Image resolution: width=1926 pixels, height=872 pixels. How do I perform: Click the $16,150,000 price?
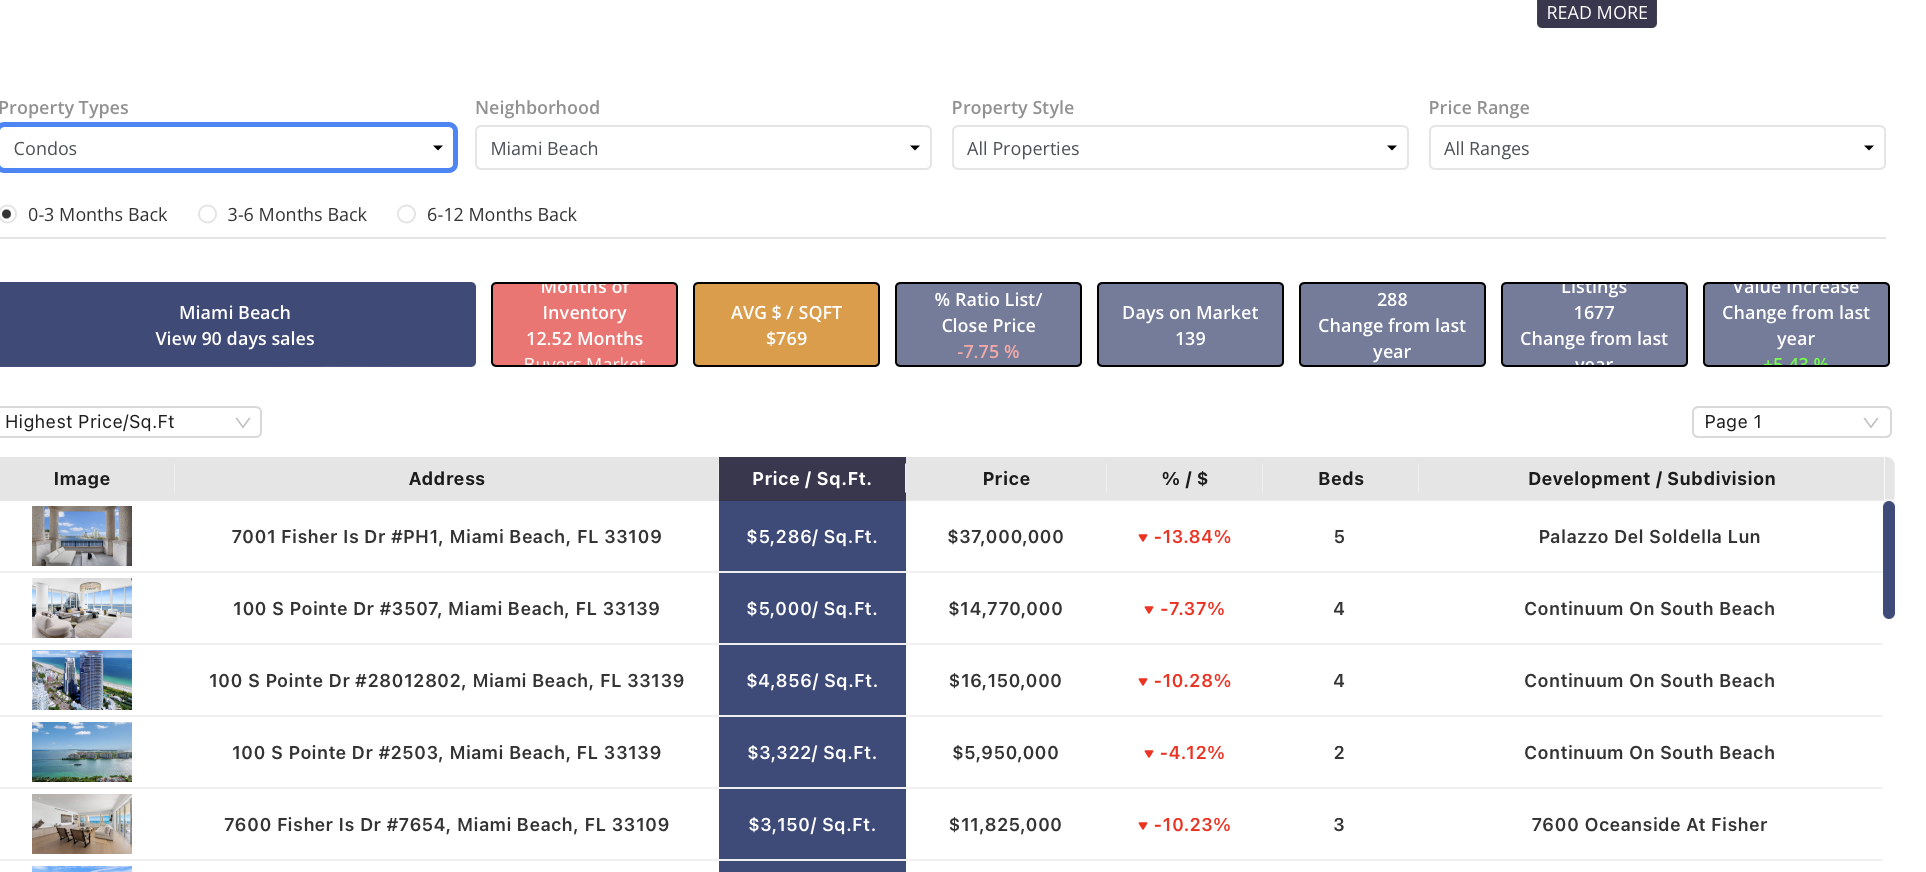tap(1006, 681)
